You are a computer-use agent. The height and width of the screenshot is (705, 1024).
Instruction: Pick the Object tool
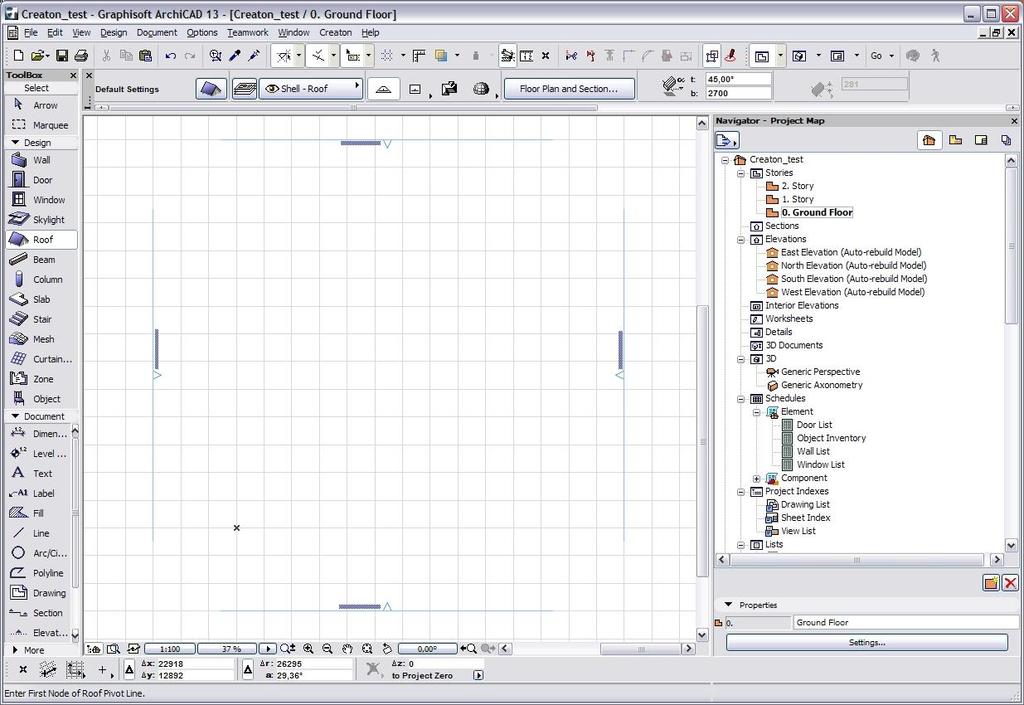tap(40, 399)
